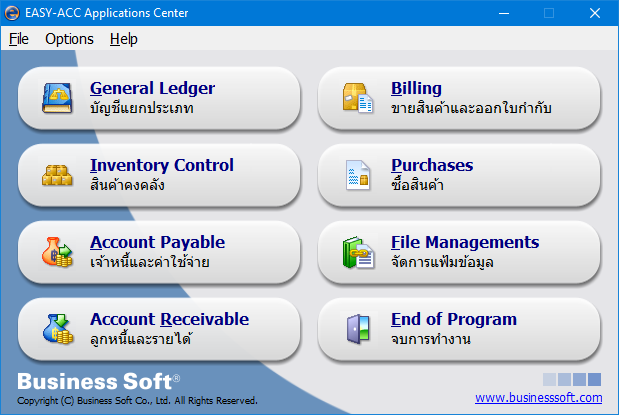The height and width of the screenshot is (415, 619).
Task: Click the Account Payable money bag icon
Action: tap(58, 251)
